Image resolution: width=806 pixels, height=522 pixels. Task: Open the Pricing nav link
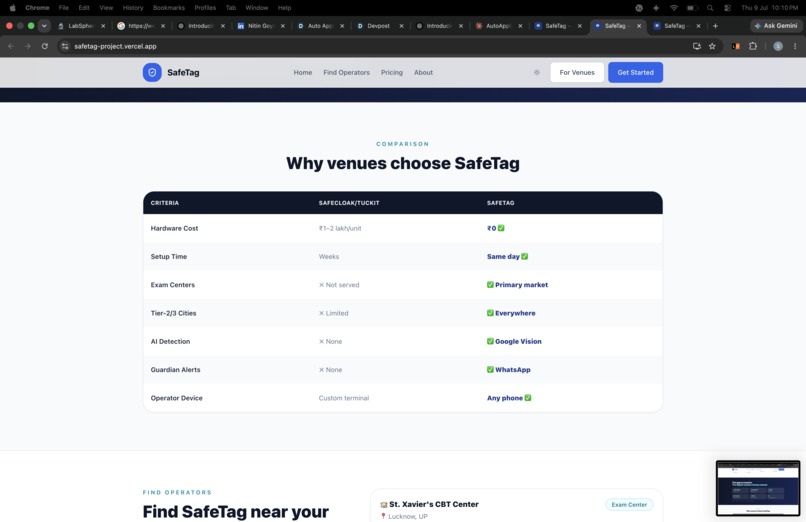(x=392, y=72)
